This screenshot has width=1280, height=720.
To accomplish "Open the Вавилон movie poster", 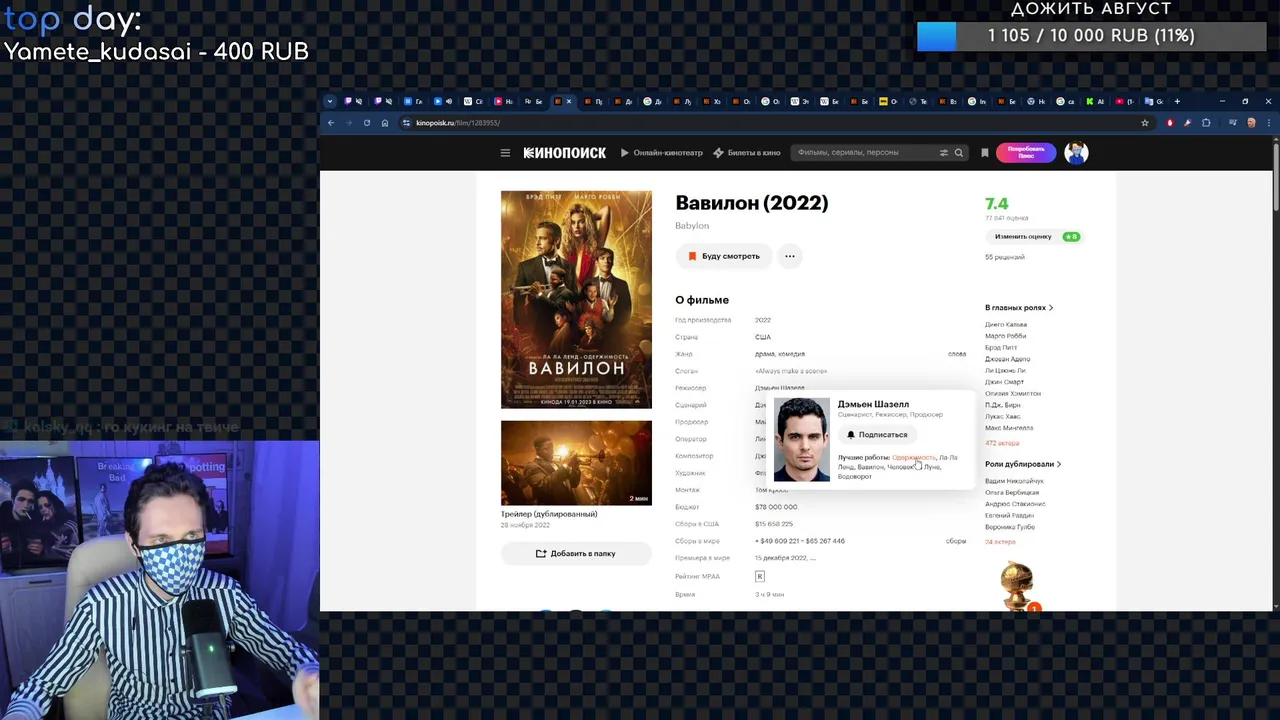I will 576,299.
